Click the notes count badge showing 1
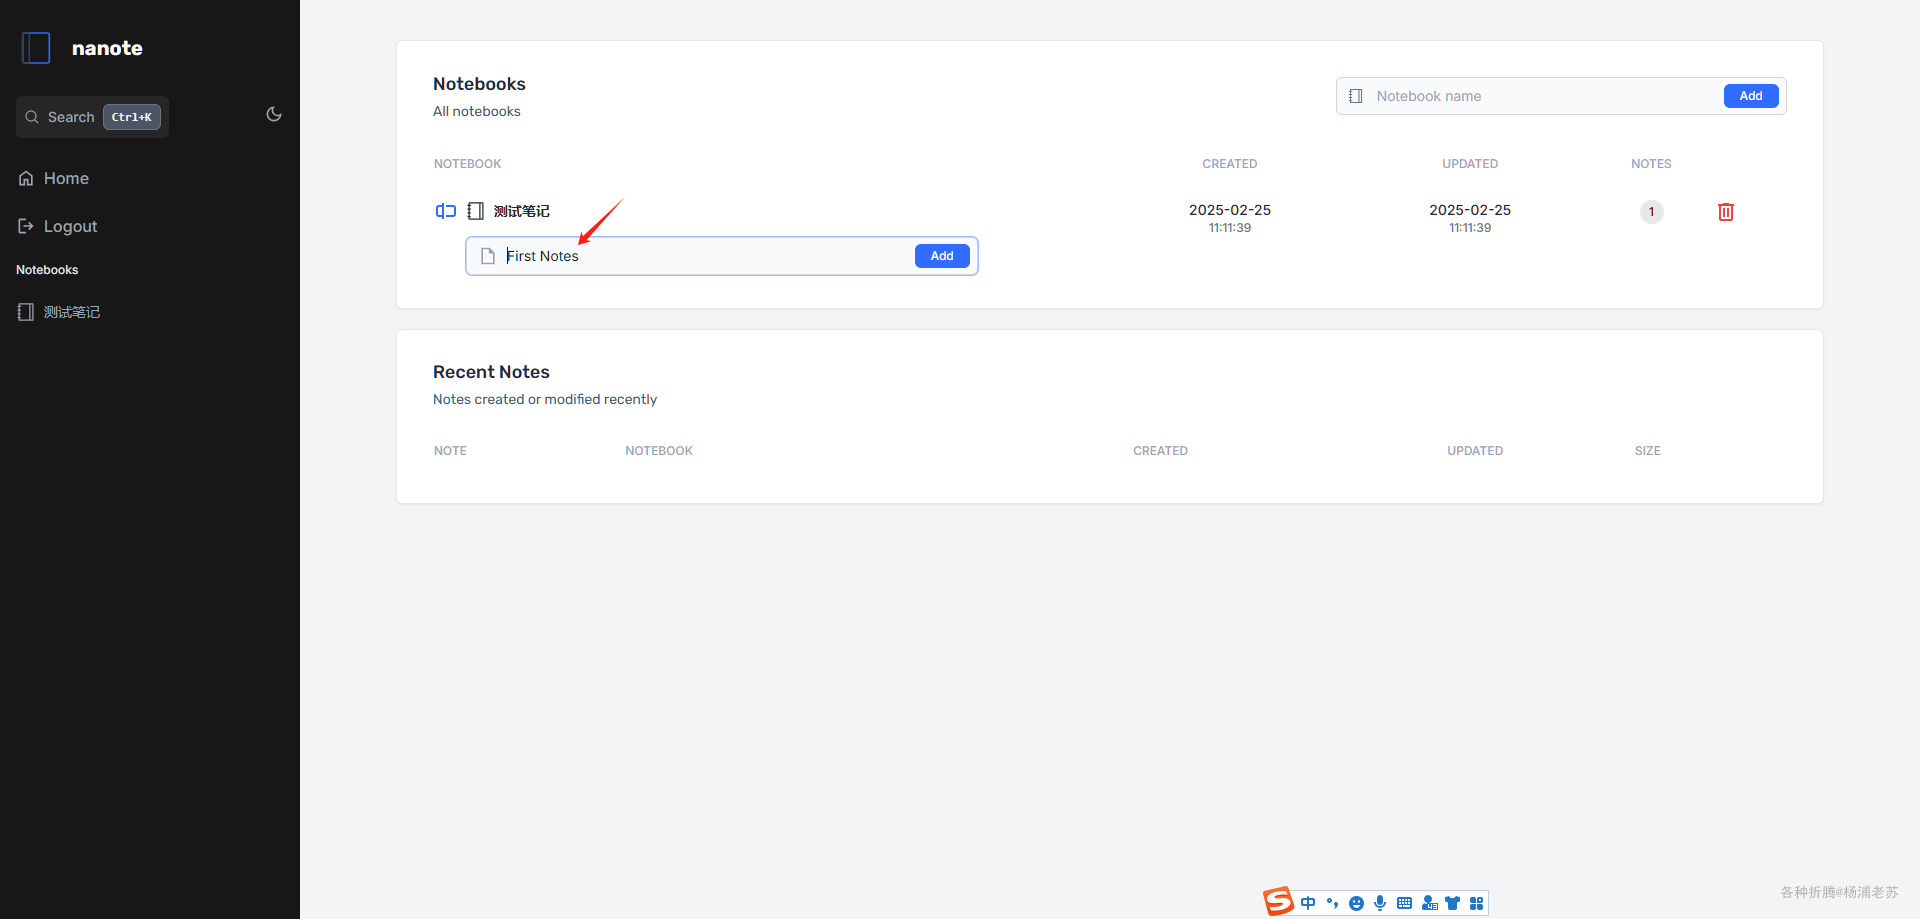 [1651, 212]
